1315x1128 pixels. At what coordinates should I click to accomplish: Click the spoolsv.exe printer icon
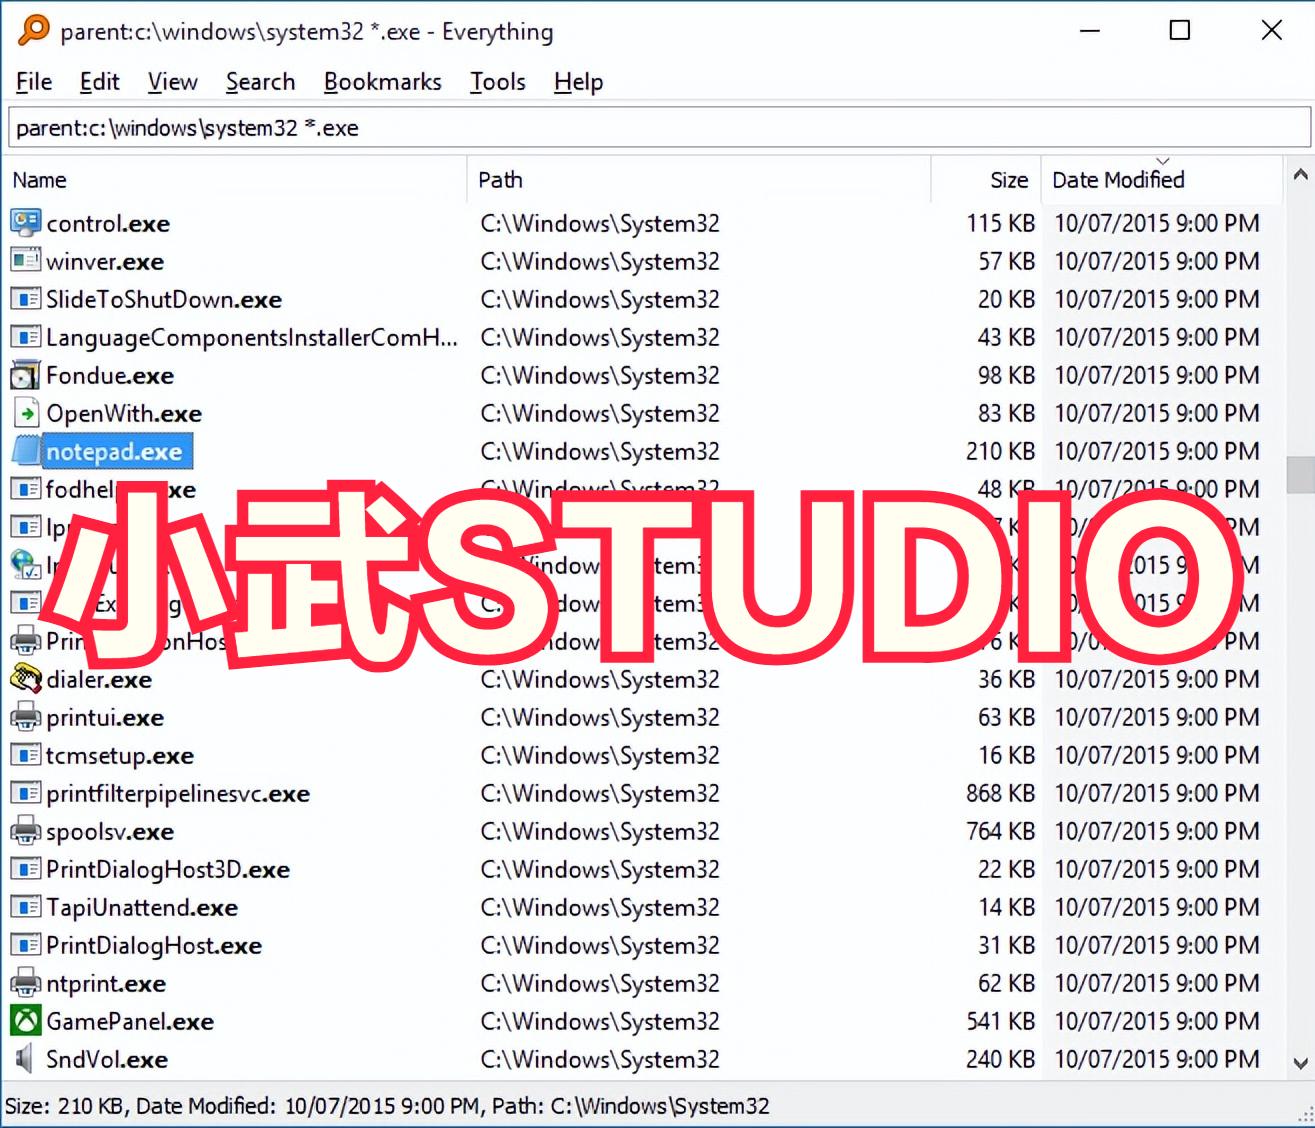click(x=25, y=831)
